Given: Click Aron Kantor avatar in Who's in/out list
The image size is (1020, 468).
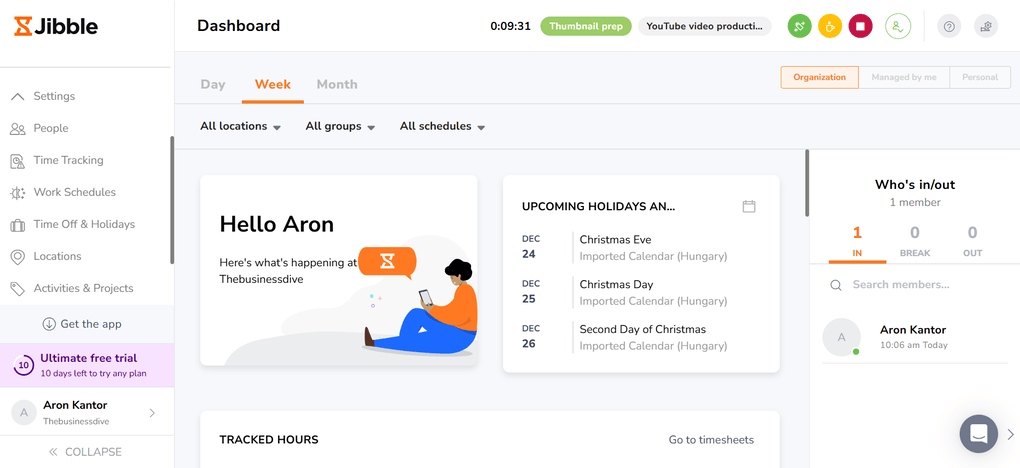Looking at the screenshot, I should (x=841, y=337).
